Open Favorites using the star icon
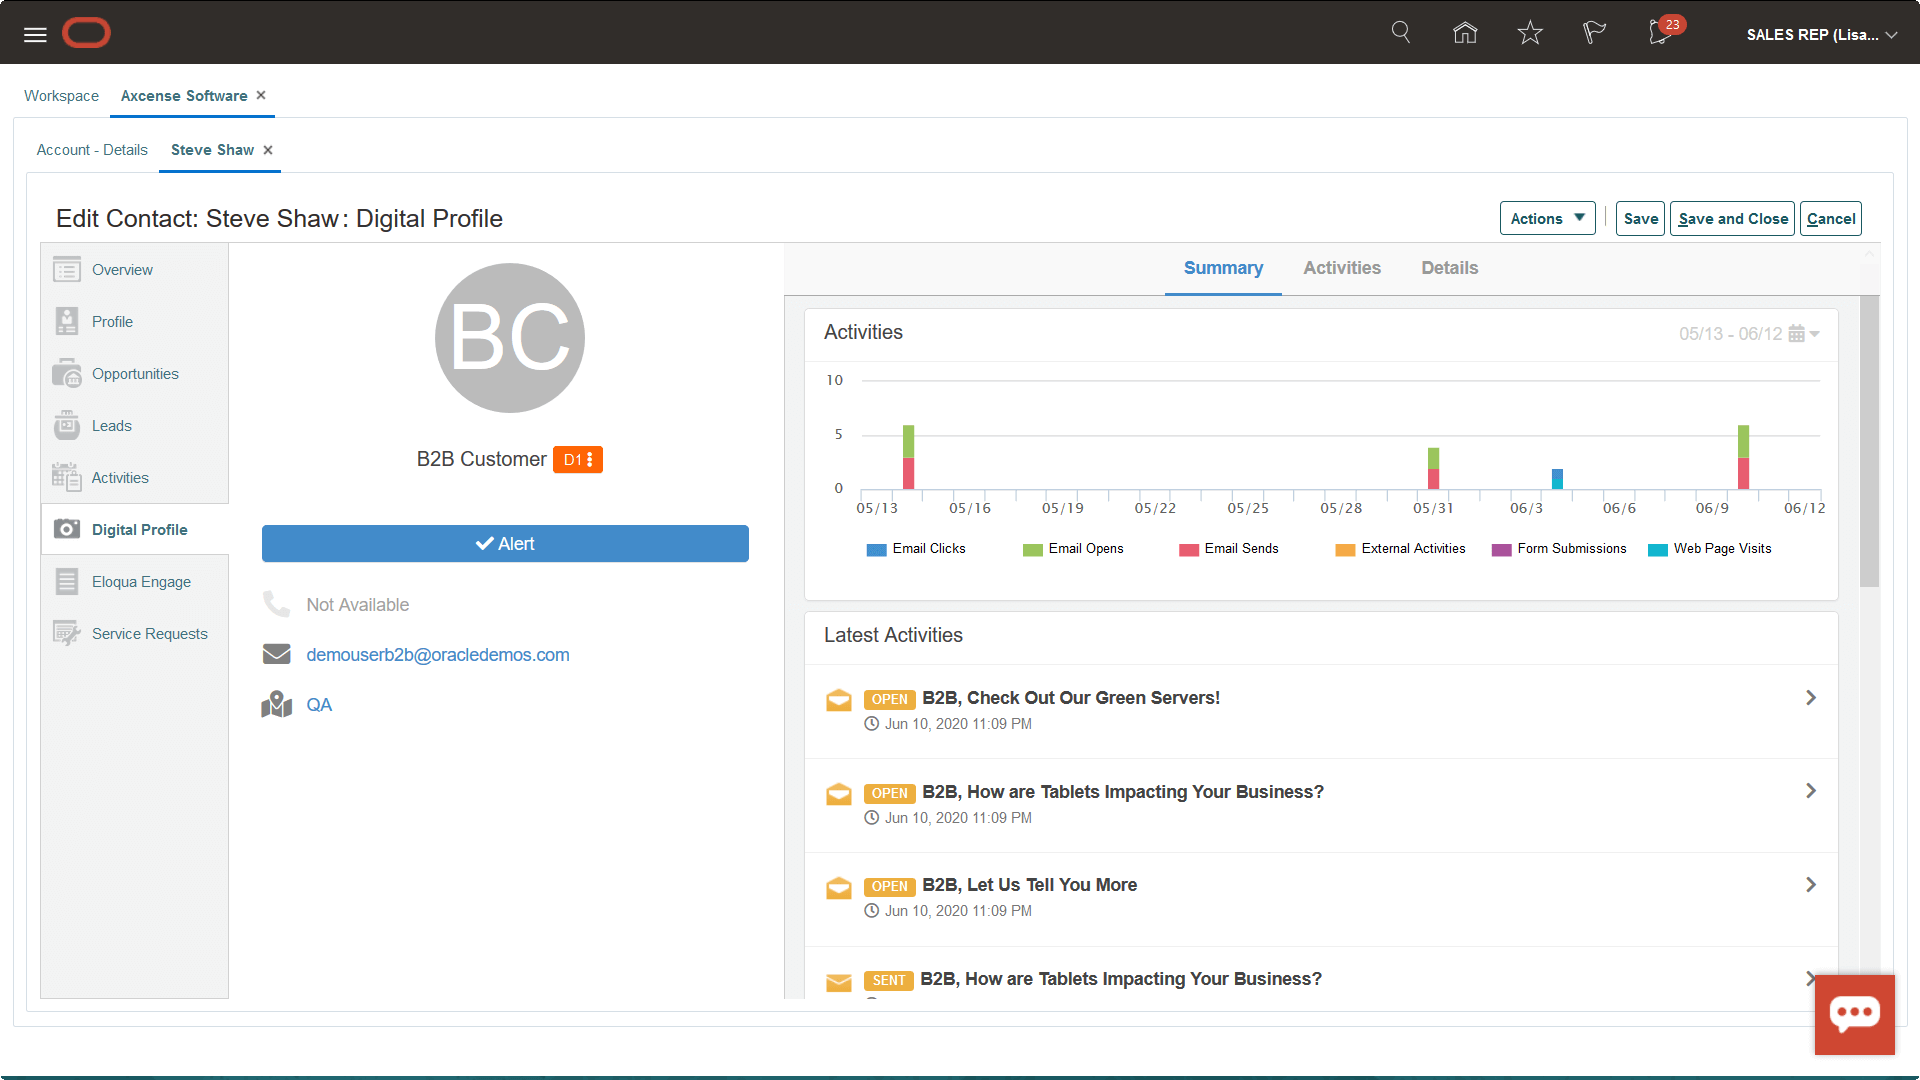1920x1080 pixels. pos(1529,32)
